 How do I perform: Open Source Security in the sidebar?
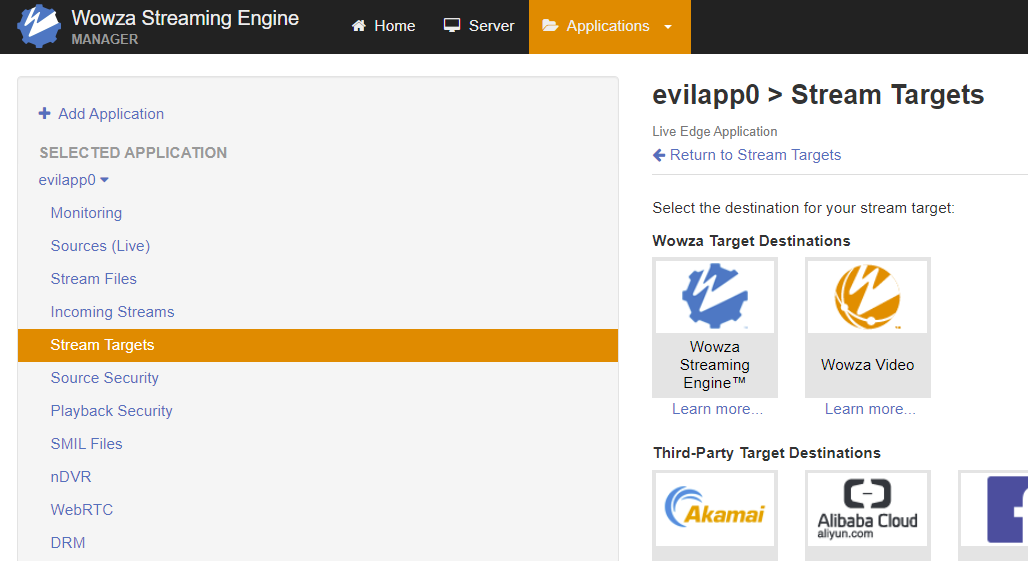(x=104, y=378)
